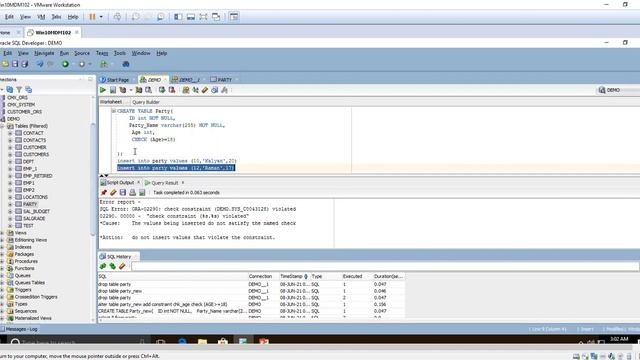Click the SQL History clock icon in worksheet toolbar
This screenshot has height=360, width=640.
click(215, 90)
